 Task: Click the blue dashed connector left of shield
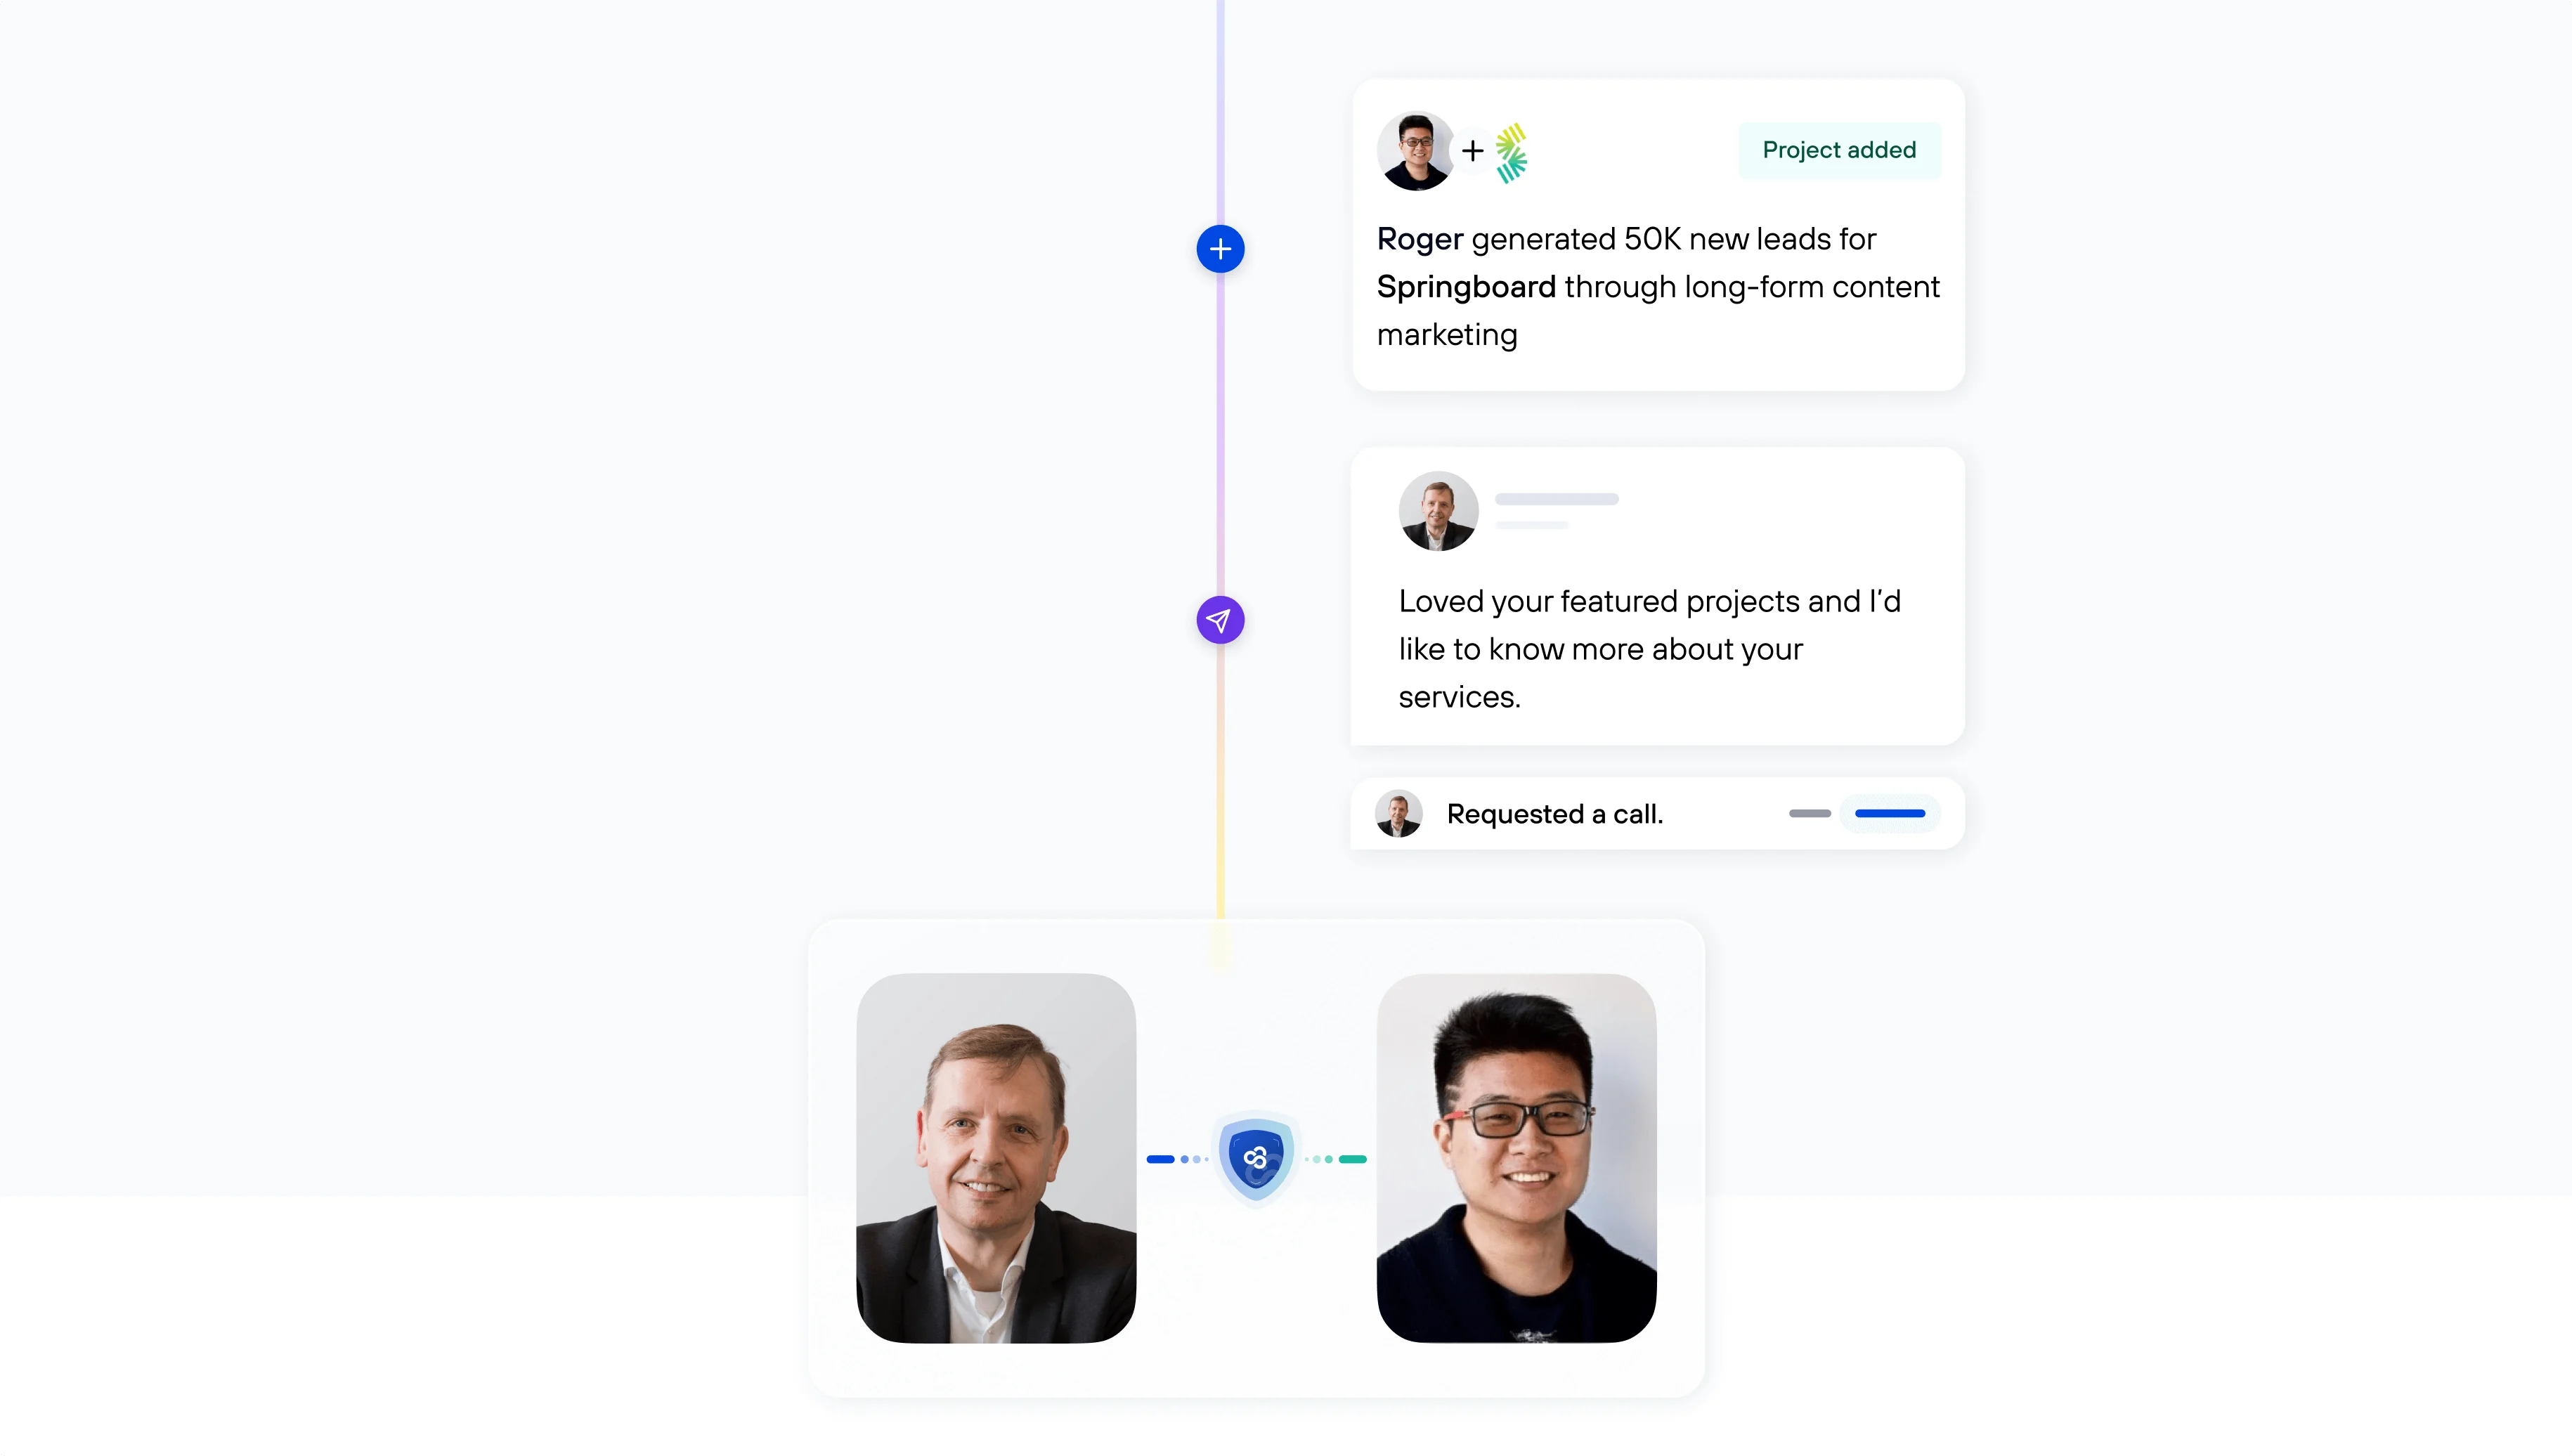pyautogui.click(x=1177, y=1159)
